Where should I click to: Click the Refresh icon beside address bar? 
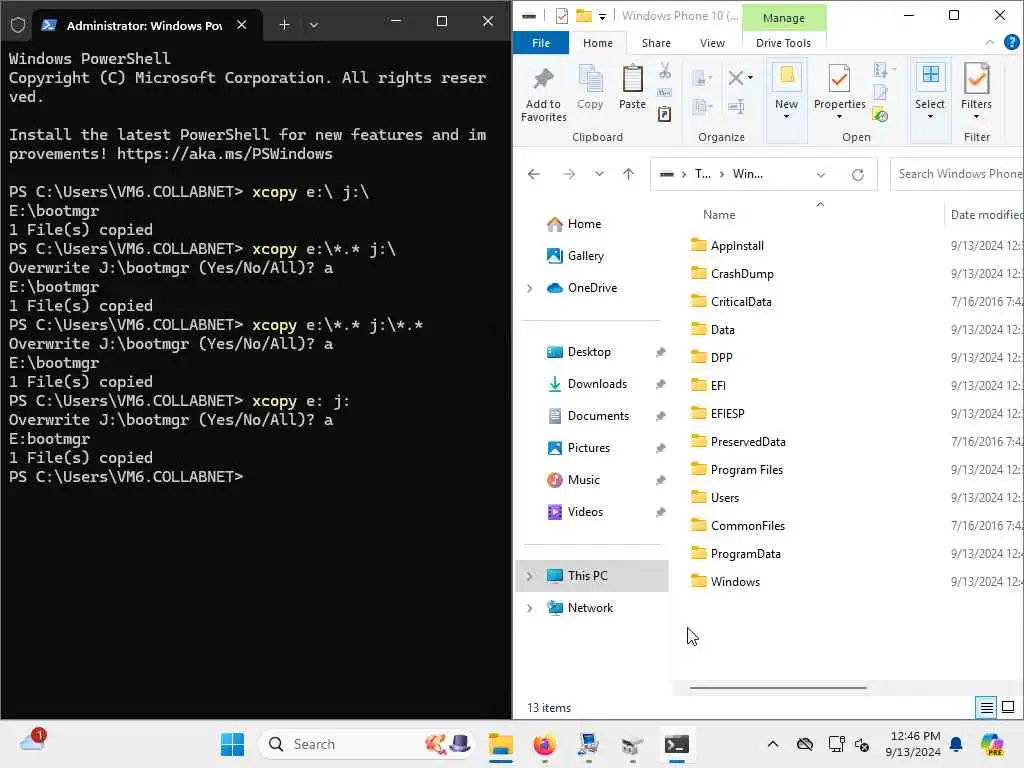click(x=857, y=174)
